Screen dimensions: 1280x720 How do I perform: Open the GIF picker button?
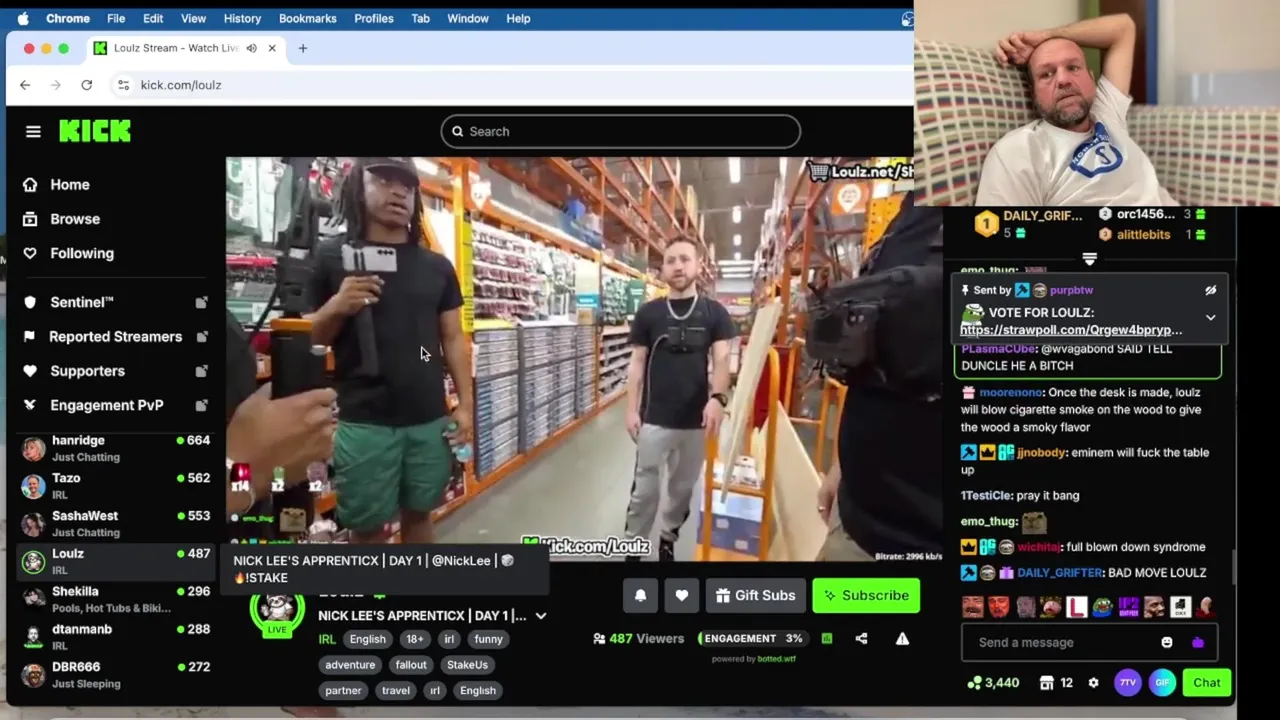pyautogui.click(x=1162, y=683)
